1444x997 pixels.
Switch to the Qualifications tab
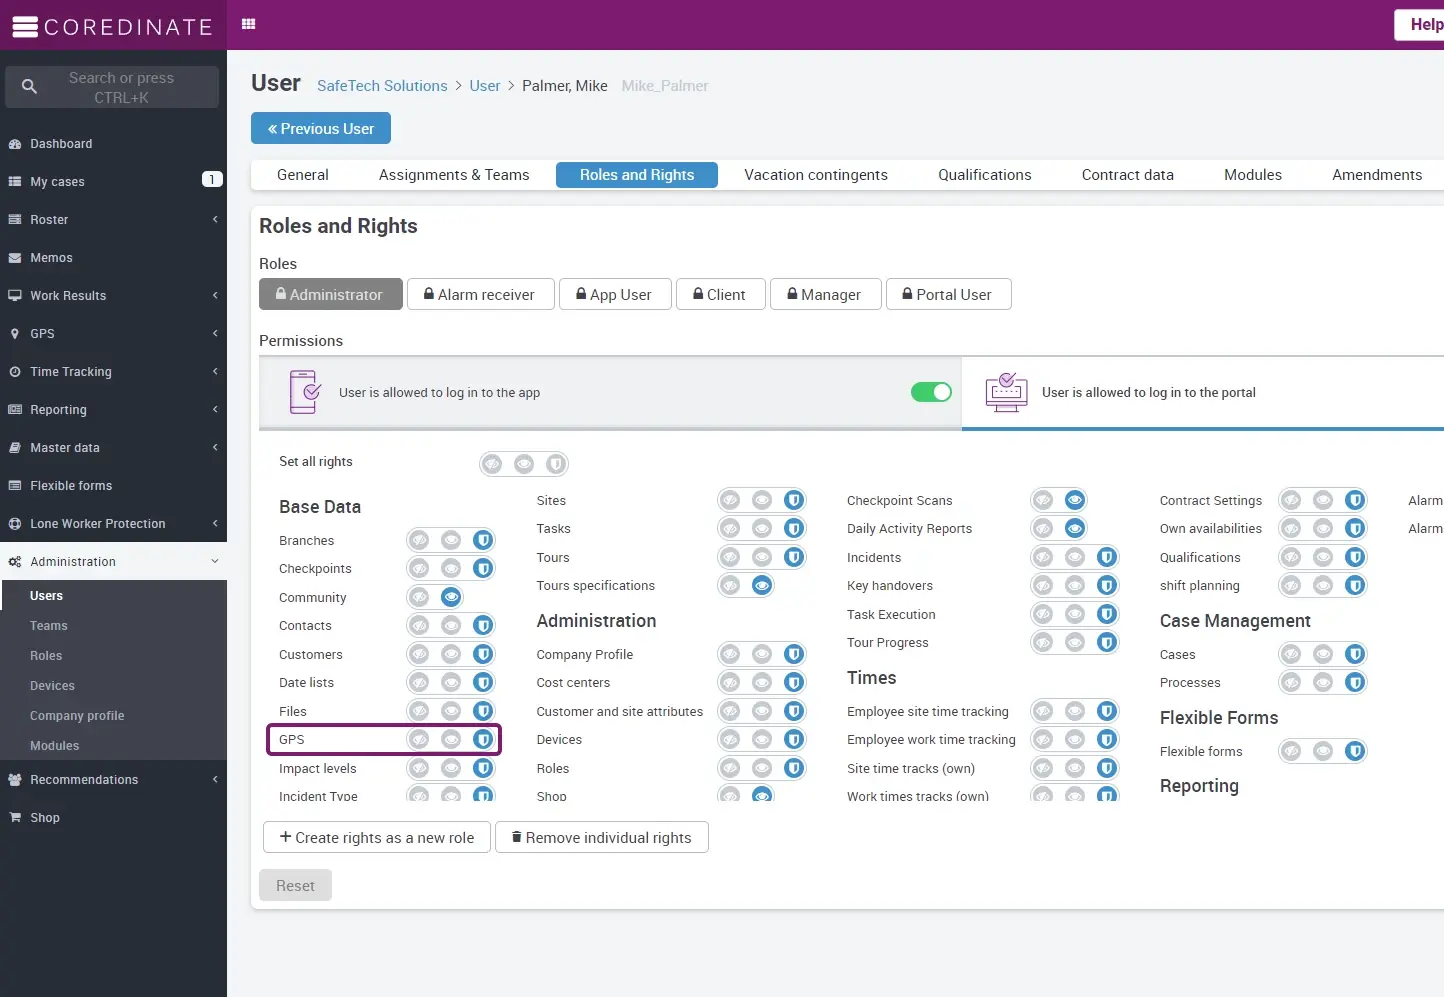click(x=984, y=175)
